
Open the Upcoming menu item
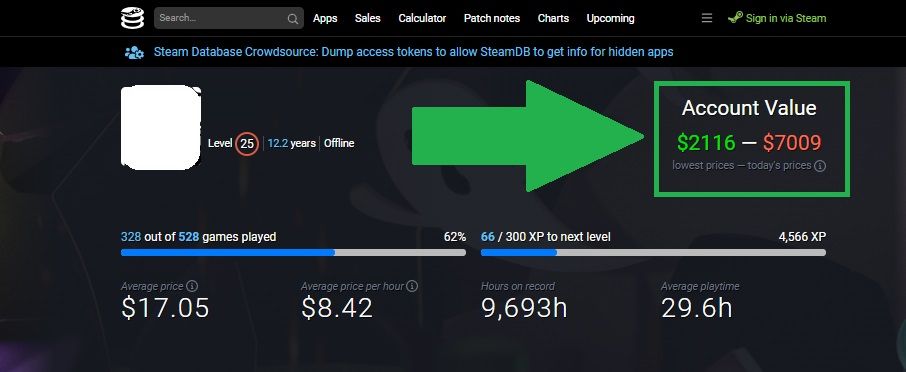click(x=610, y=18)
